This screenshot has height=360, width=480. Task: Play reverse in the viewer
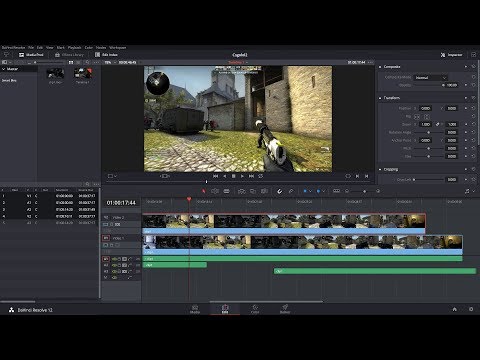tap(225, 176)
